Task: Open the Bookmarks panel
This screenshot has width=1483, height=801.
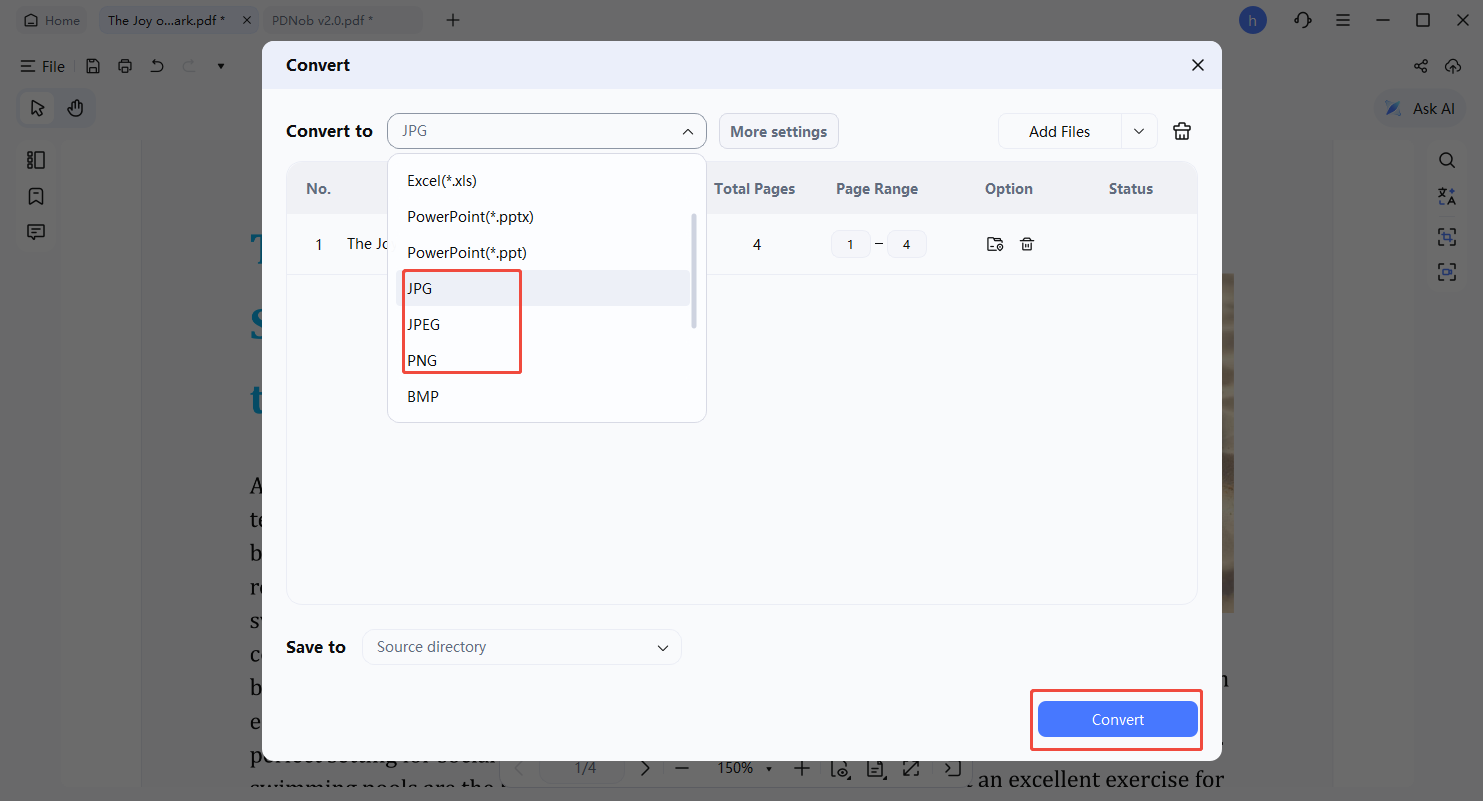Action: pyautogui.click(x=35, y=196)
